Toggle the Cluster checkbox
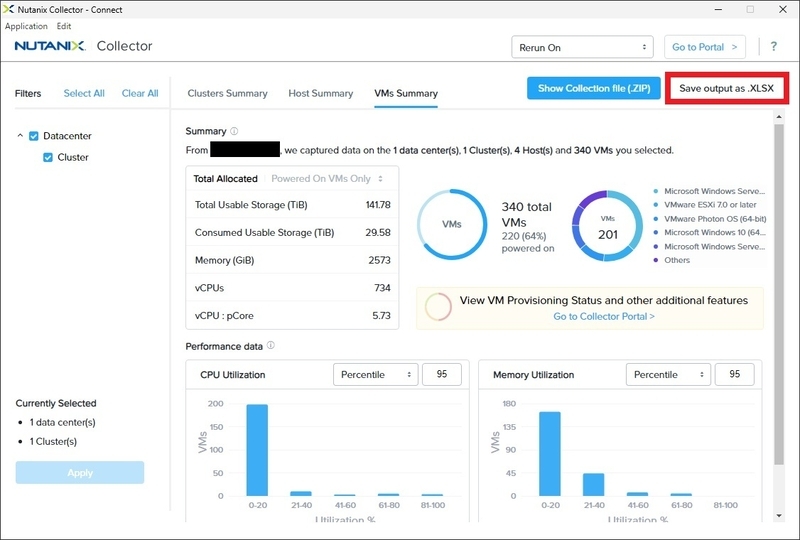800x540 pixels. [x=48, y=157]
